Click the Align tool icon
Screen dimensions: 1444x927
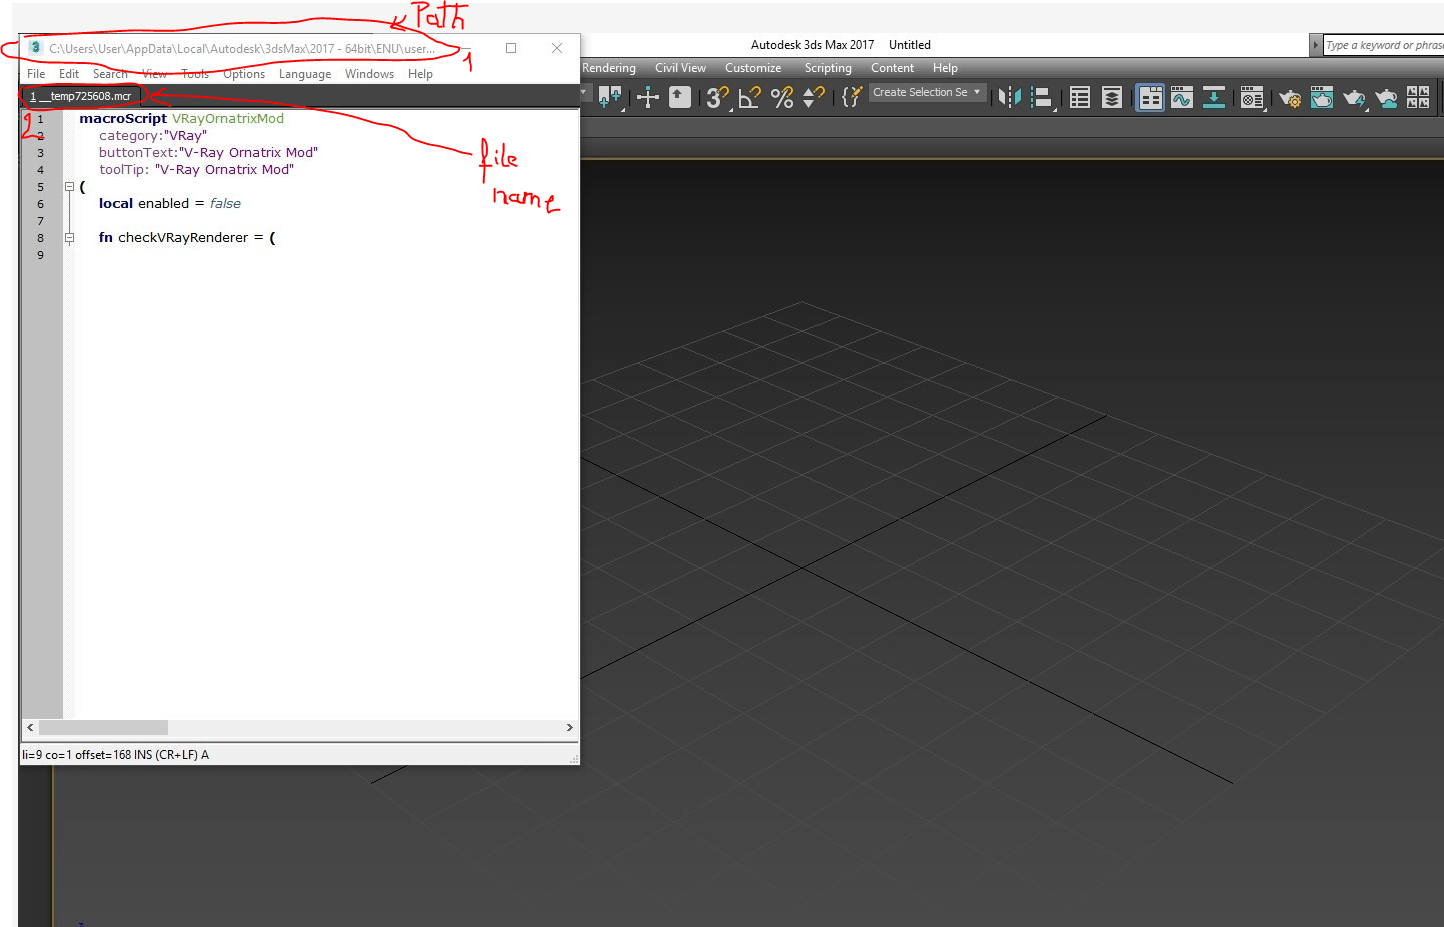[1042, 97]
